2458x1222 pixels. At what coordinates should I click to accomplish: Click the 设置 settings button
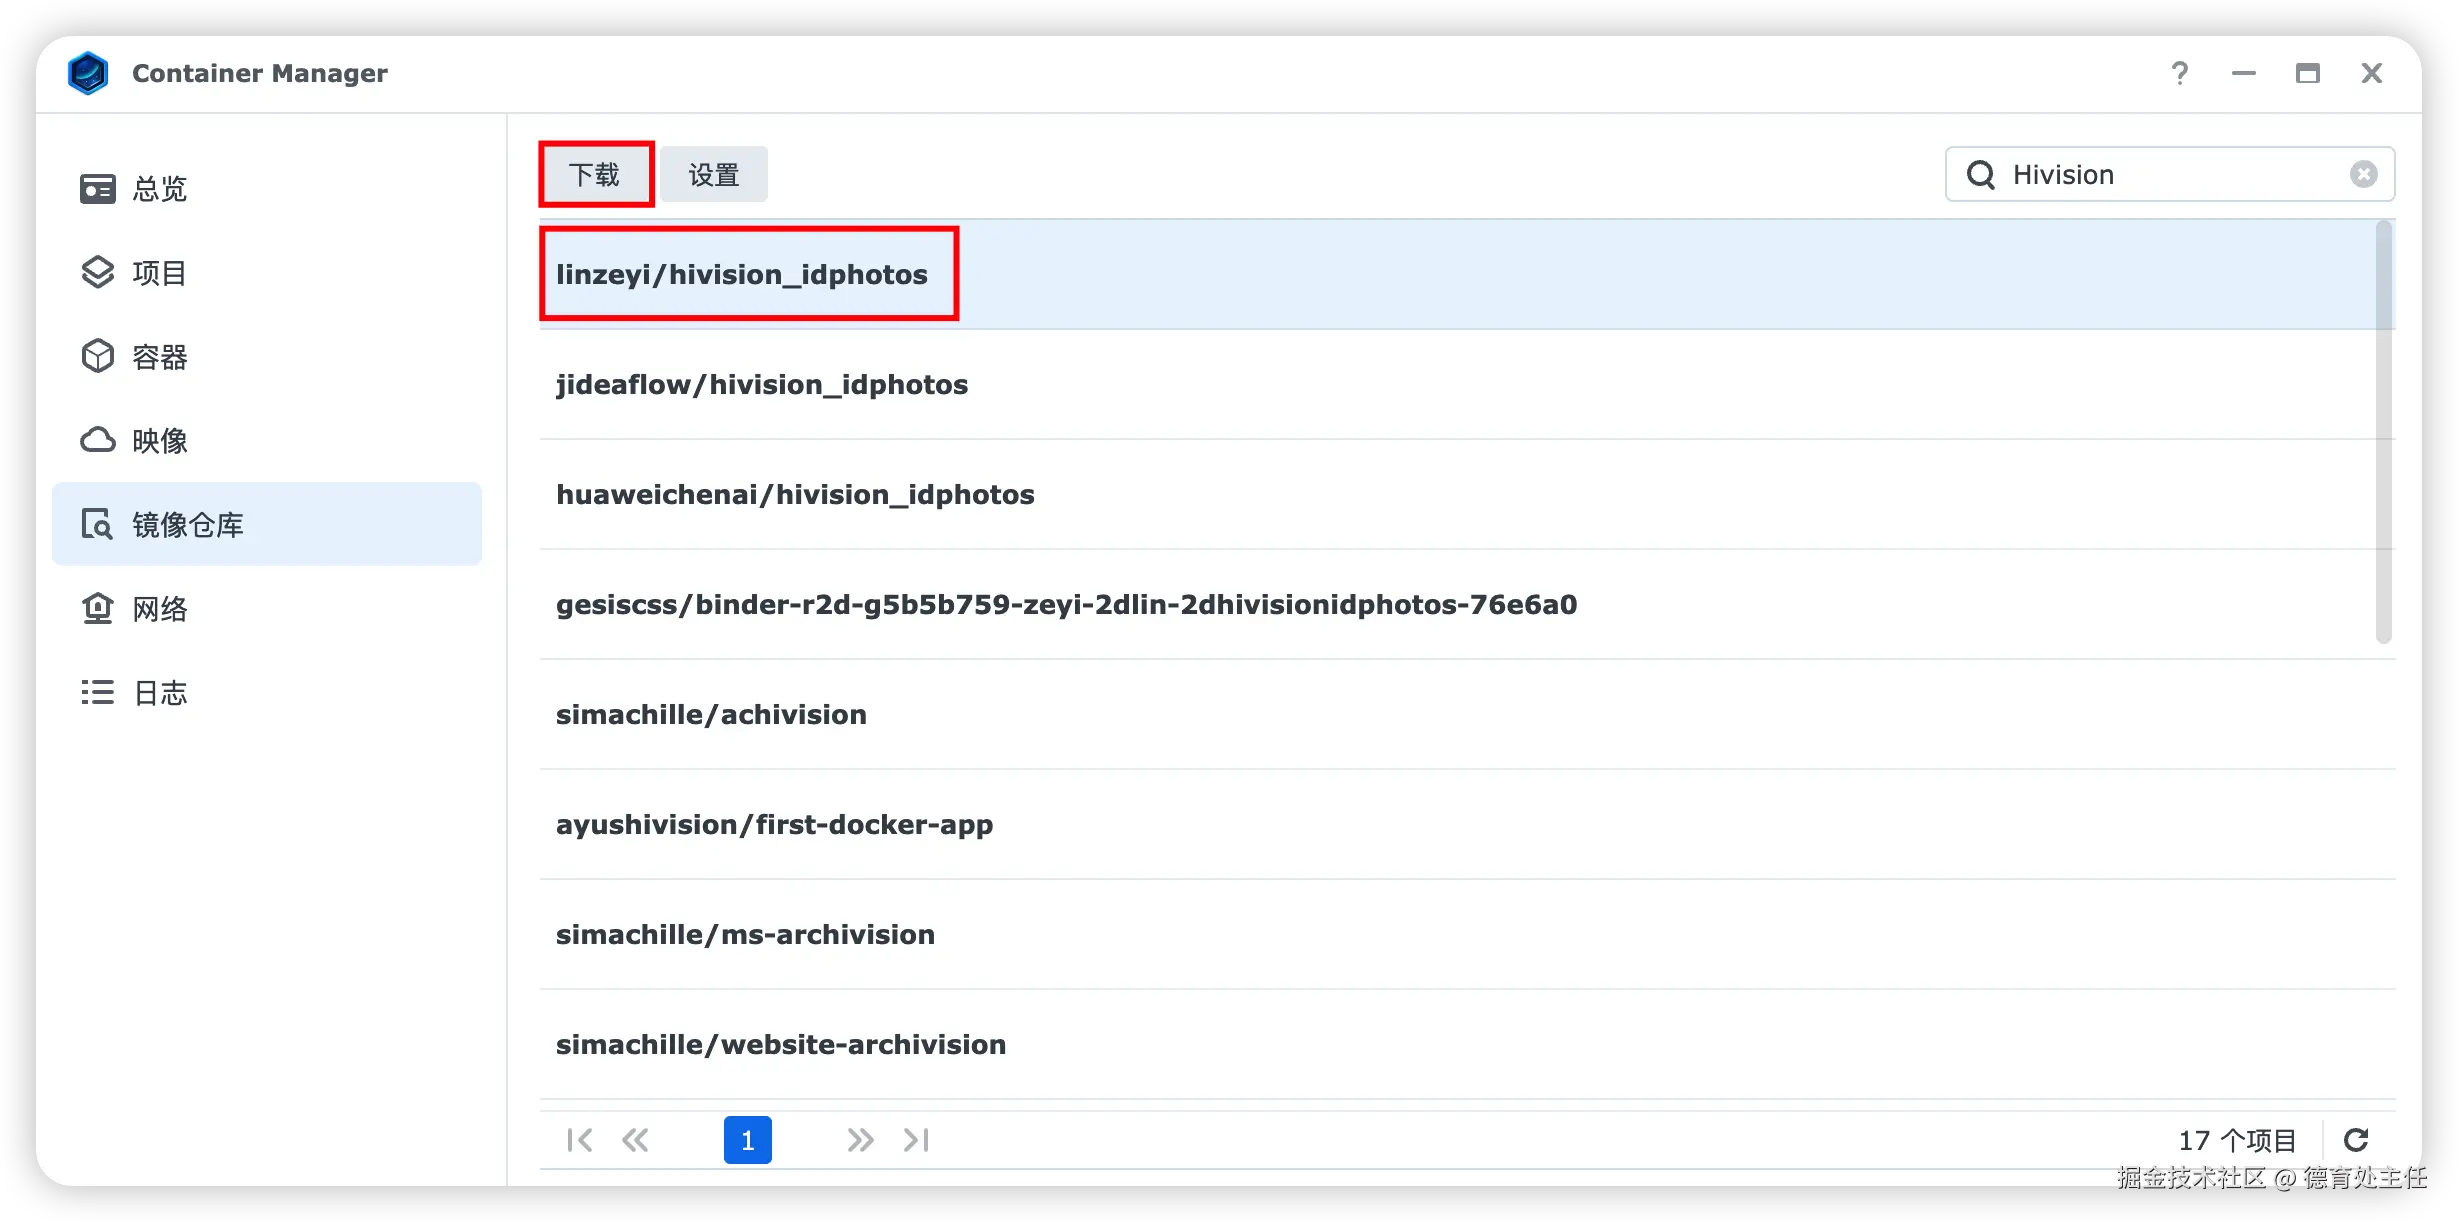coord(714,175)
